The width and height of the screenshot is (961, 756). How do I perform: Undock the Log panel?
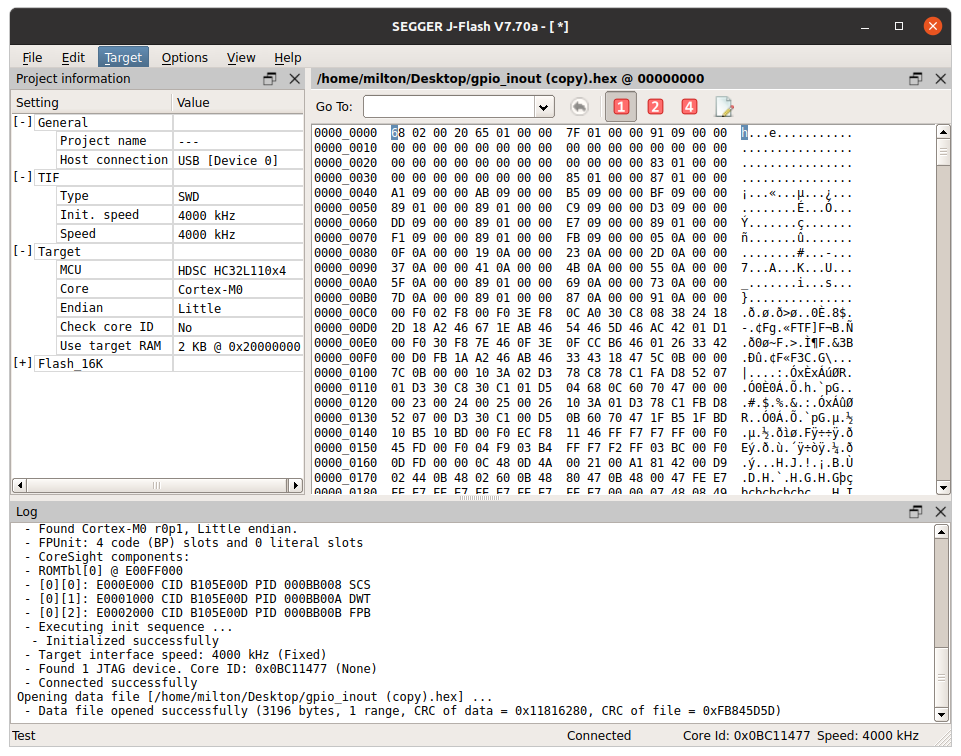(x=916, y=512)
